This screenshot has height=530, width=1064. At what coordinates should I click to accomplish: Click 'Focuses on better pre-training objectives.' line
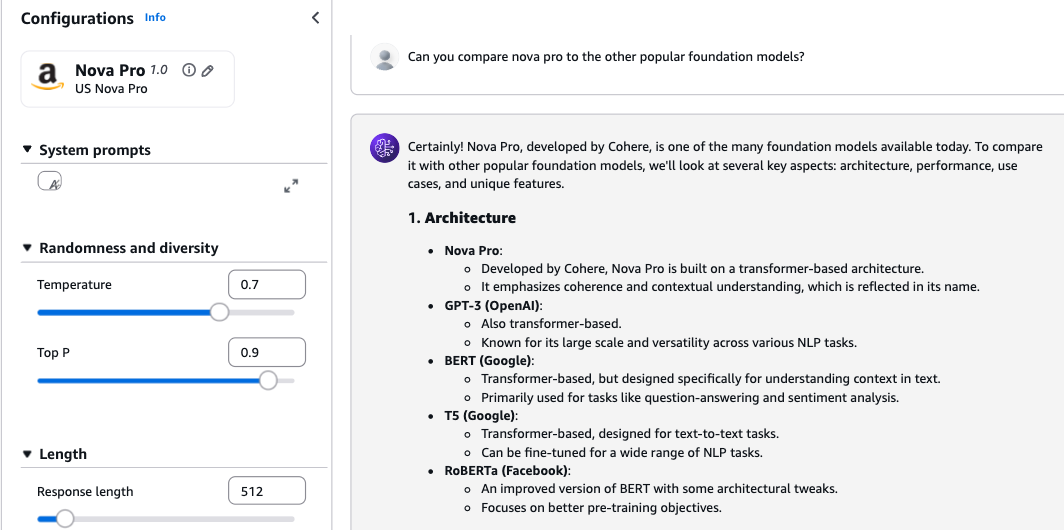(x=601, y=507)
